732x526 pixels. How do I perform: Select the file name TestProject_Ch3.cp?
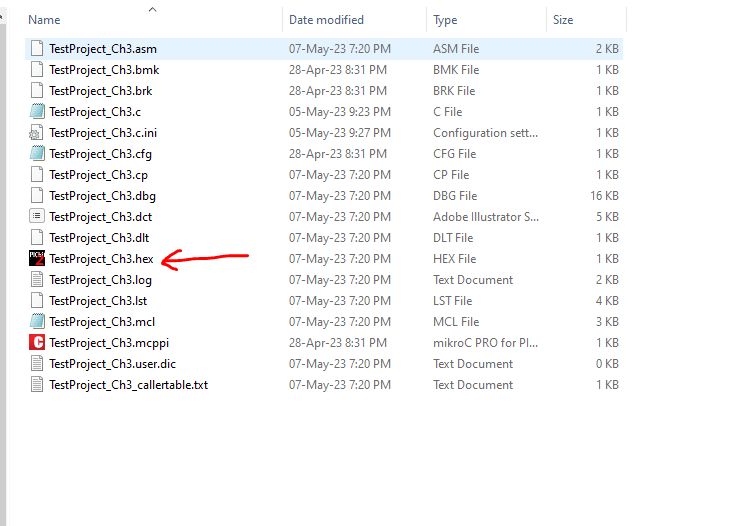[x=99, y=175]
